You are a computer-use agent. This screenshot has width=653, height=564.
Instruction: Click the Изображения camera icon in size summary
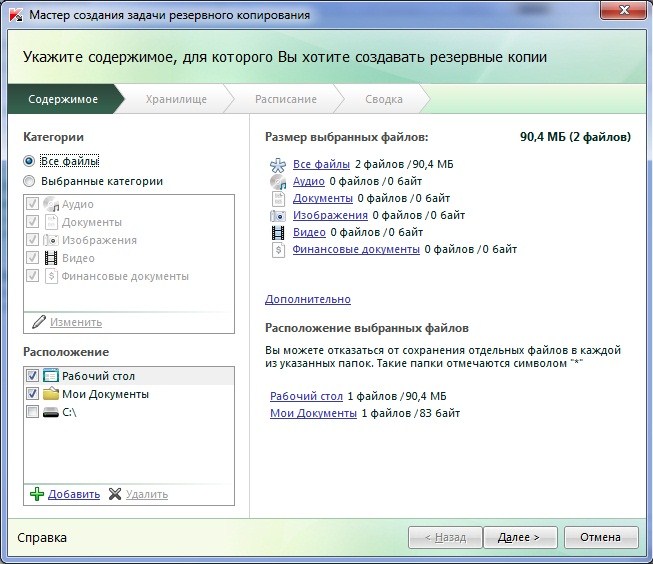(x=278, y=216)
